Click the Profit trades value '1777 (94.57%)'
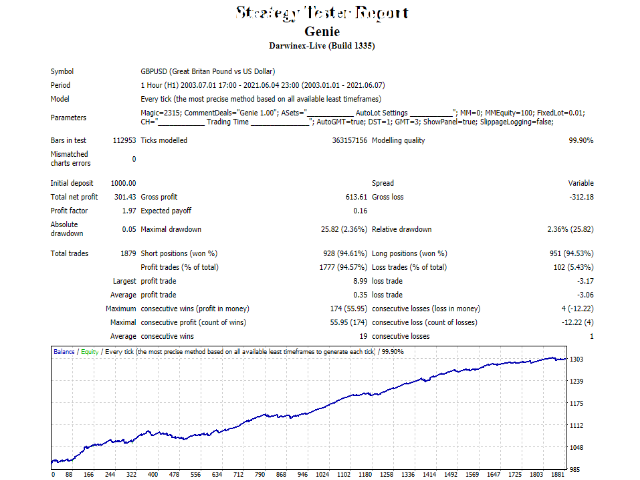 point(343,267)
